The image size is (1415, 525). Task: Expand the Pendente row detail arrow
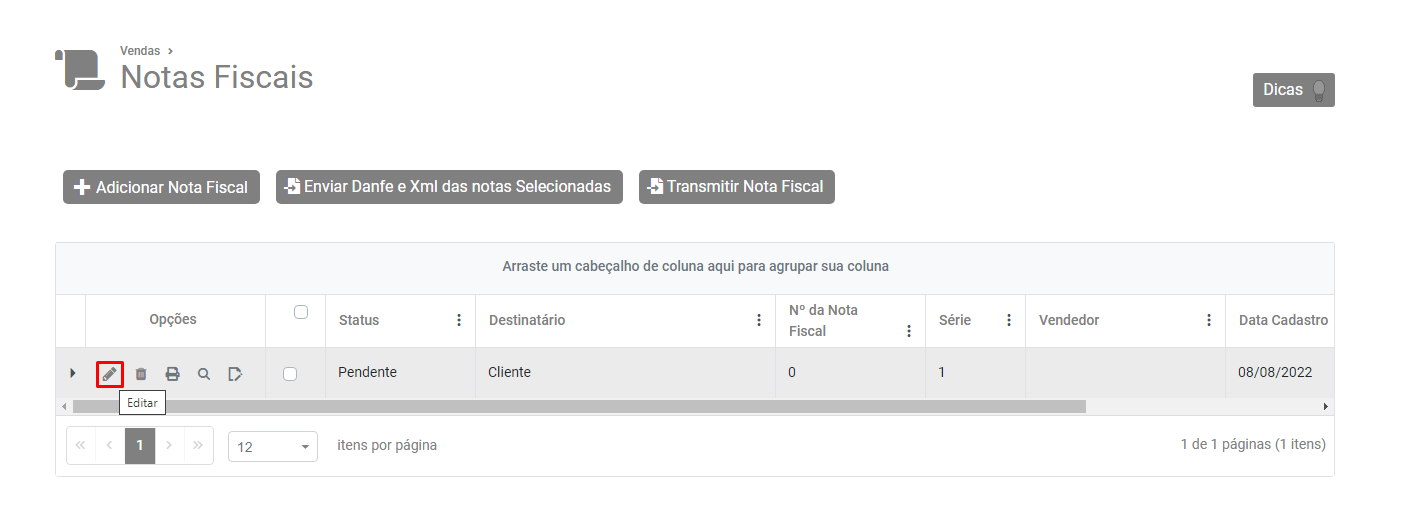point(72,373)
